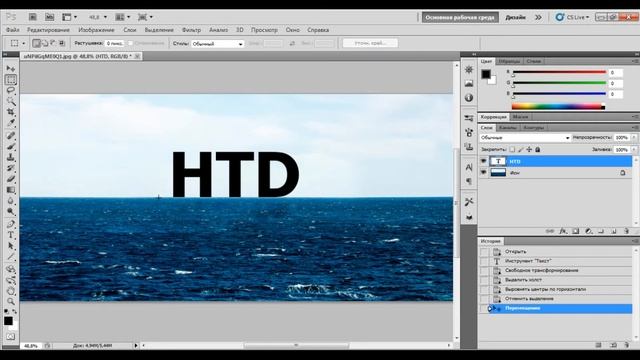Add layer mask in Layers panel
Image resolution: width=640 pixels, height=360 pixels.
(576, 231)
